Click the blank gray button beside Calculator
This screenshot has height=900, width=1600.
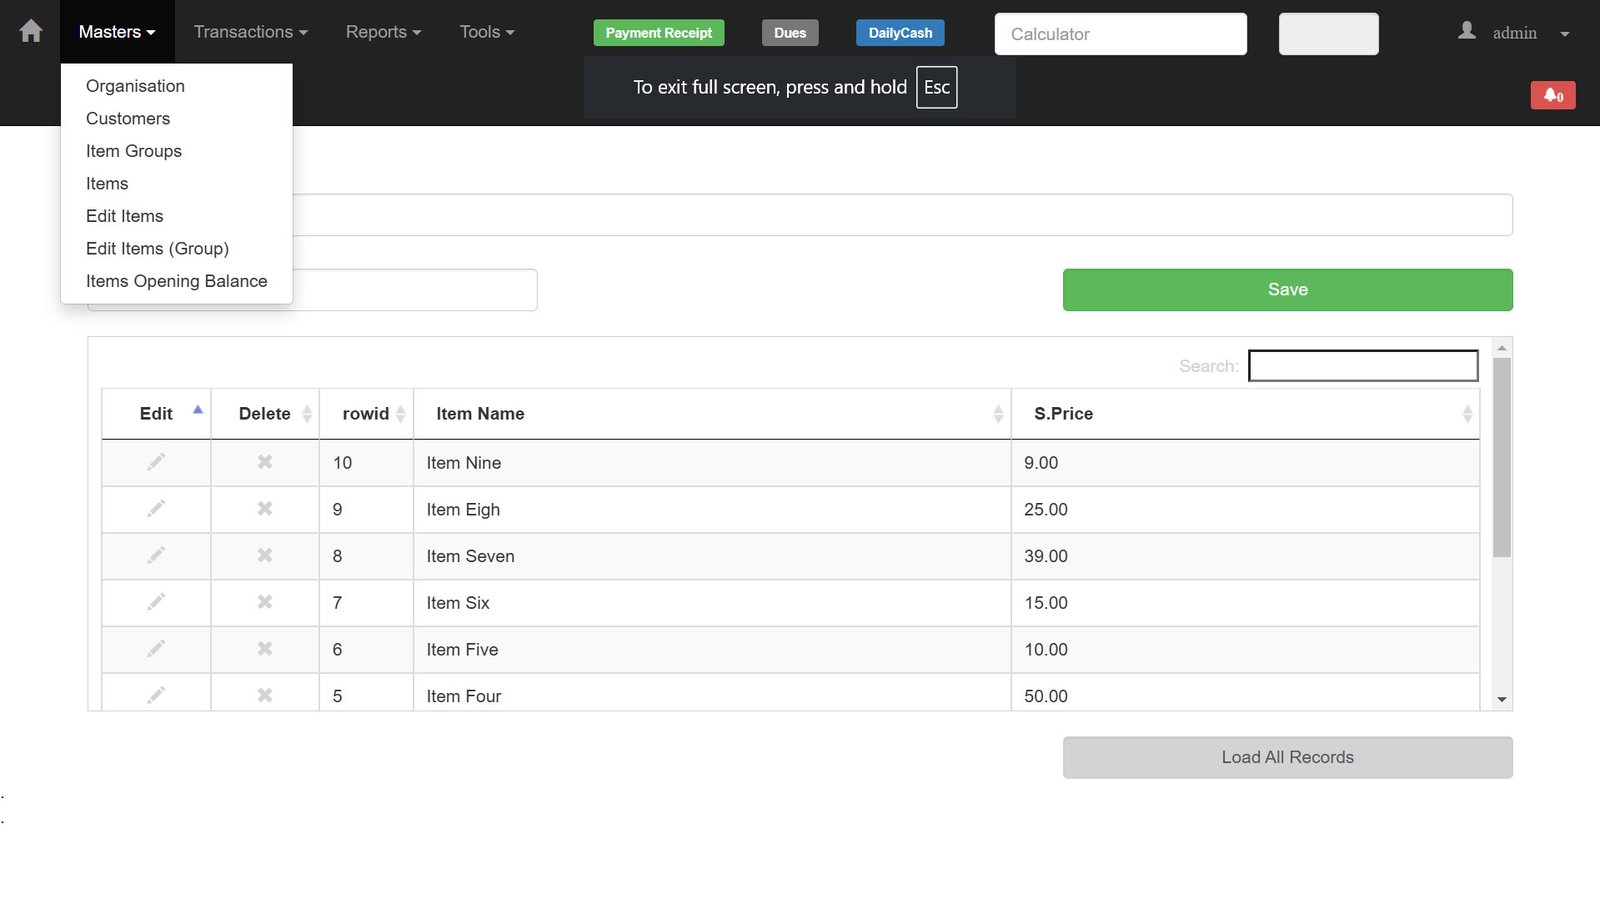(x=1328, y=34)
